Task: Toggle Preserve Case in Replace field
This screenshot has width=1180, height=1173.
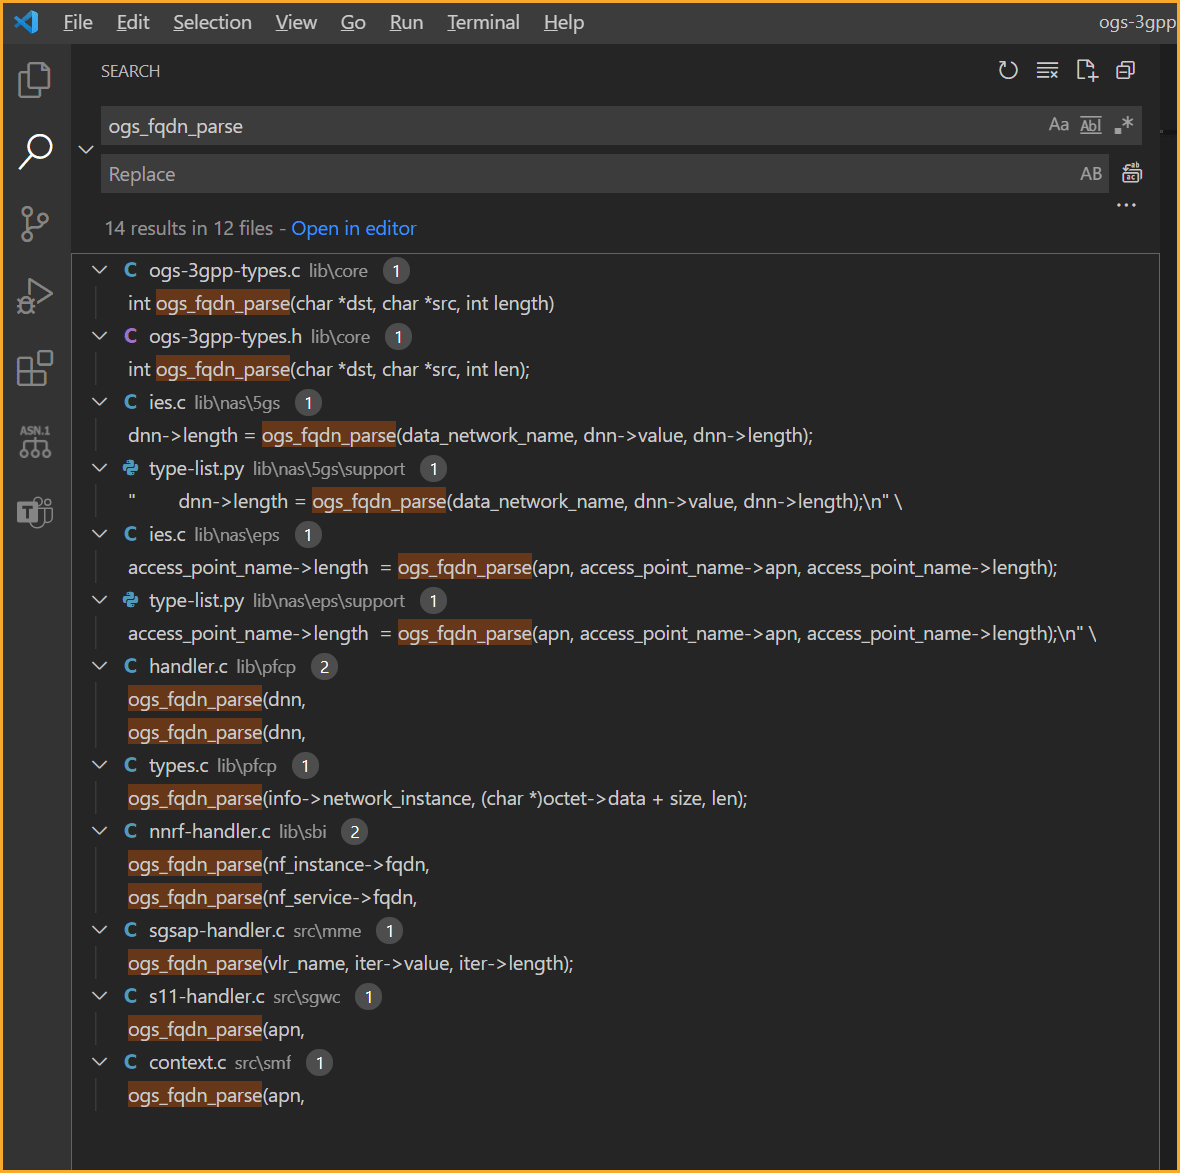Action: pos(1090,174)
